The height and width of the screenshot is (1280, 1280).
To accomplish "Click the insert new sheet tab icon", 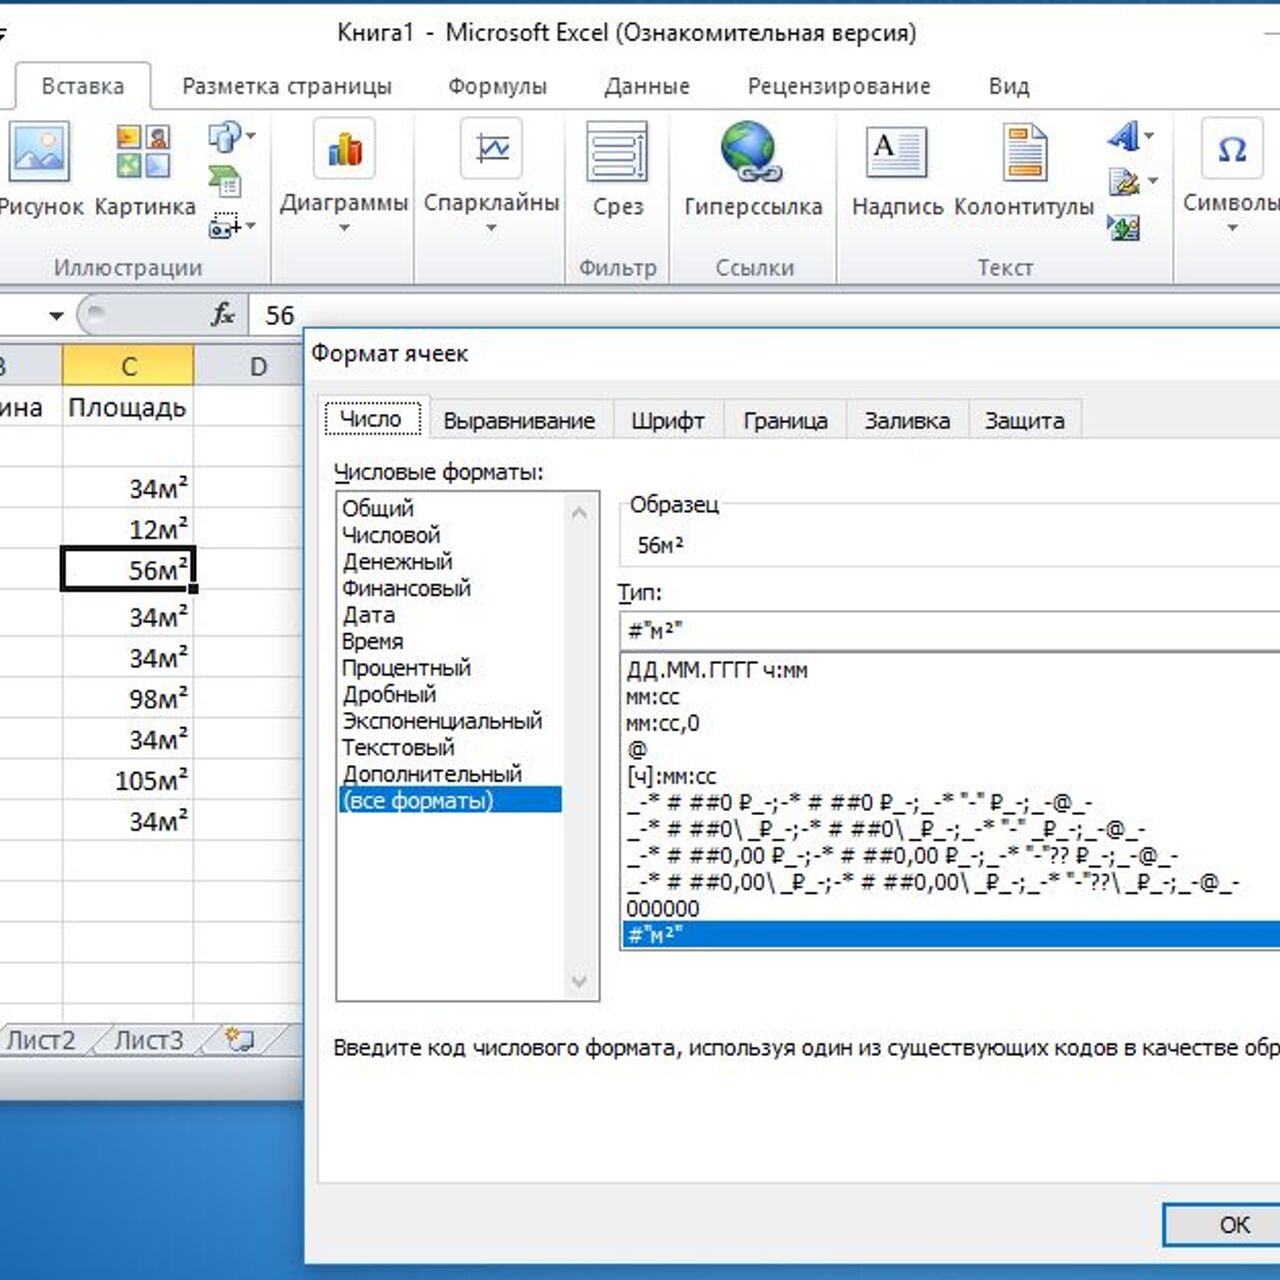I will (x=239, y=1040).
